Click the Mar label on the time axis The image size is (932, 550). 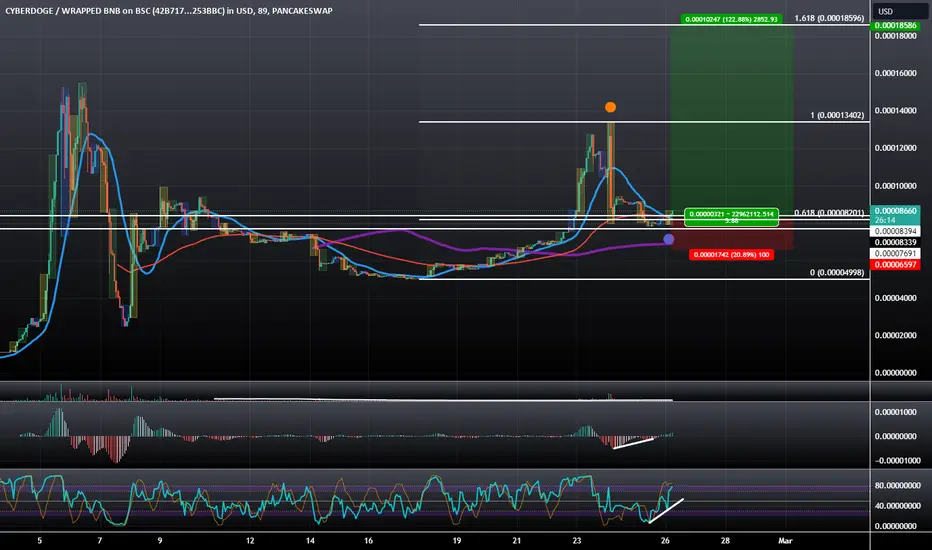(x=785, y=540)
